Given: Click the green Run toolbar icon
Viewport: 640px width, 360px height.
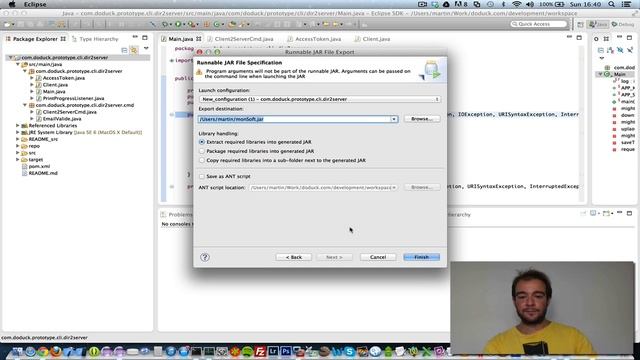Looking at the screenshot, I should tap(178, 24).
